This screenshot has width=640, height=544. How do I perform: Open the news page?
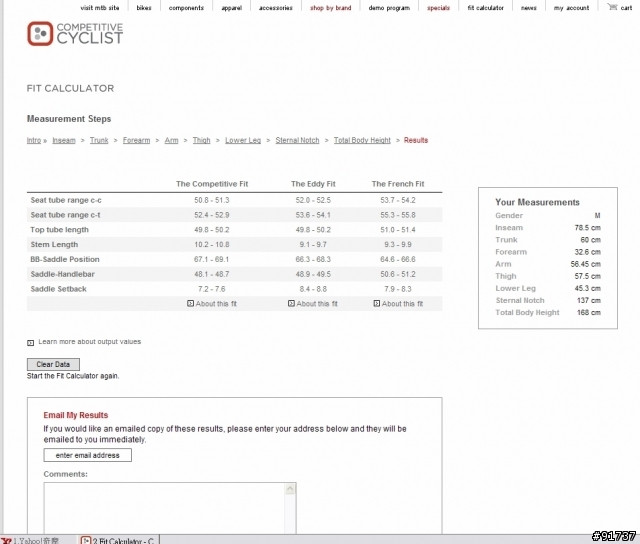pyautogui.click(x=529, y=8)
